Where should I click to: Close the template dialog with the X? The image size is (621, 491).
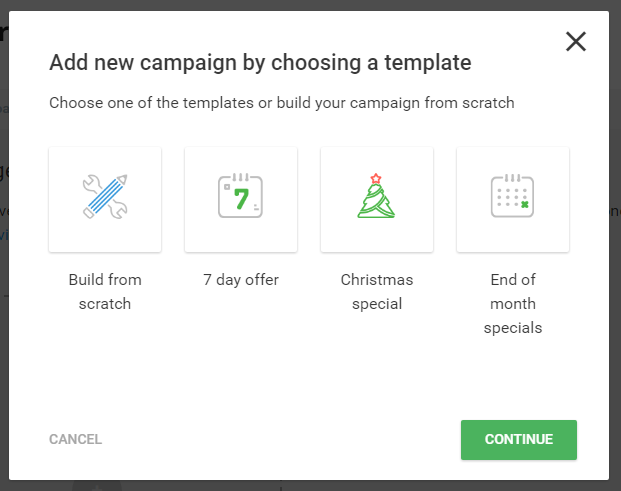point(576,42)
